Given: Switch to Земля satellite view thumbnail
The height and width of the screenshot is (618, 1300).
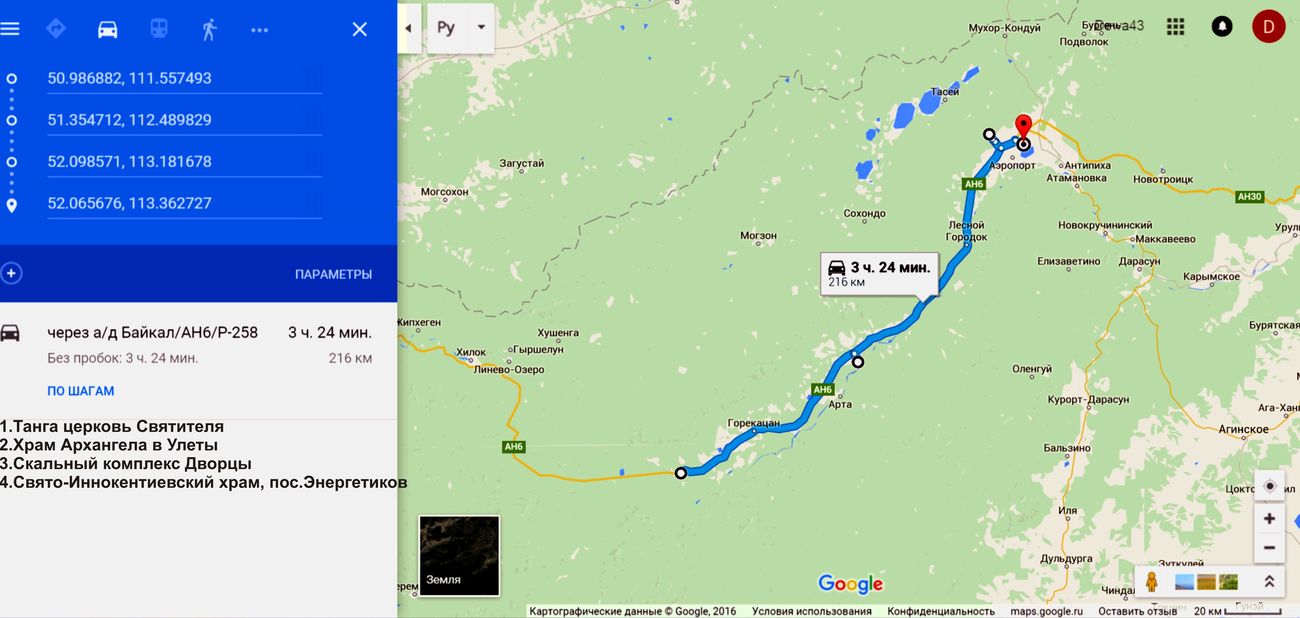Looking at the screenshot, I should click(x=459, y=555).
